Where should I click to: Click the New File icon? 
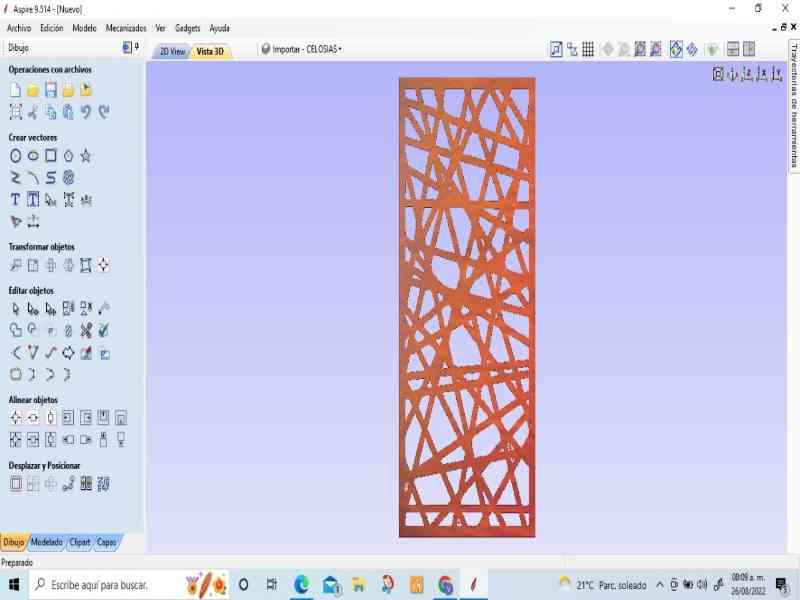16,90
